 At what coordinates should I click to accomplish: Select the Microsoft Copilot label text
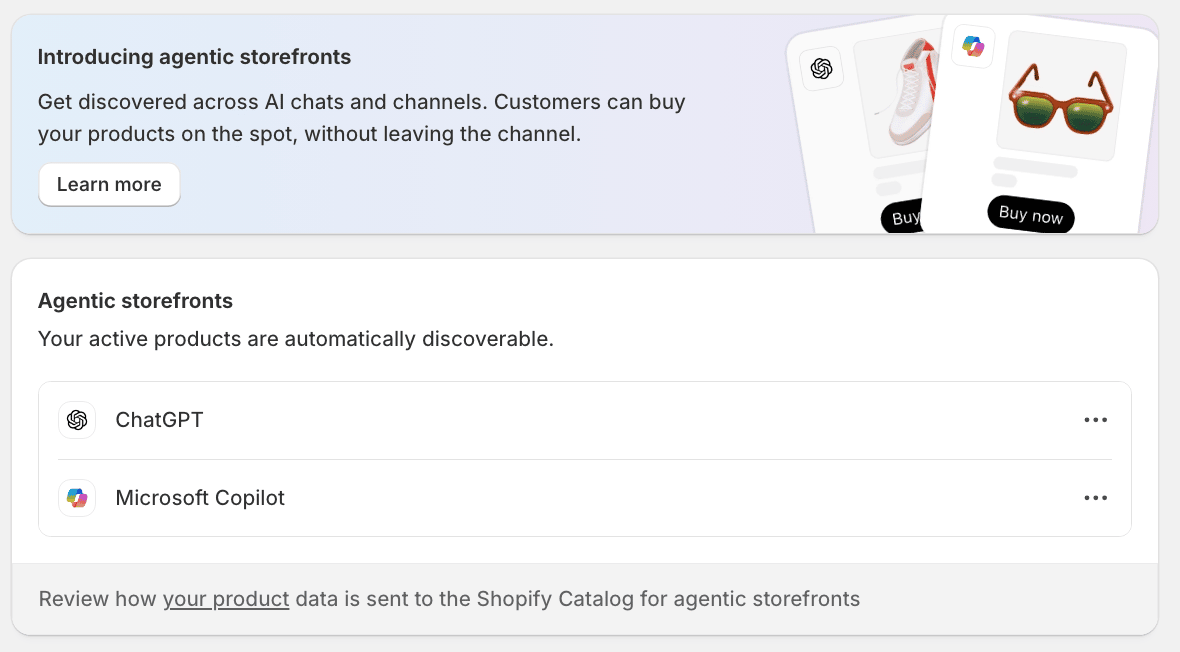click(200, 498)
